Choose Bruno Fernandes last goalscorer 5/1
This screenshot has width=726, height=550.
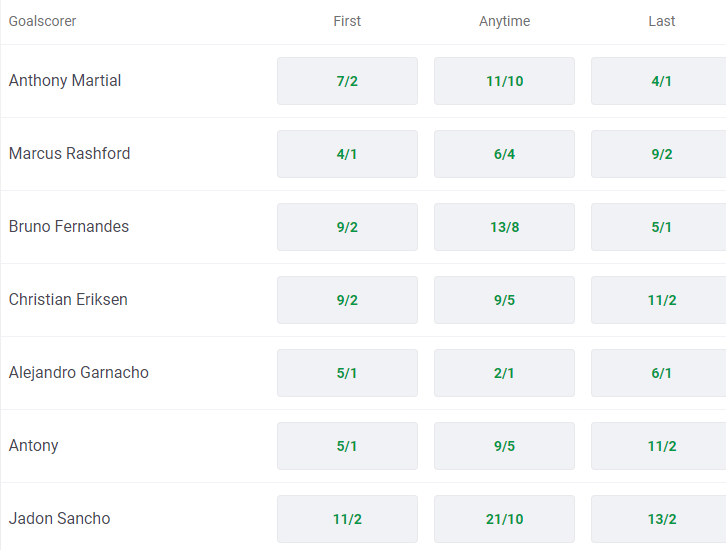pos(660,227)
